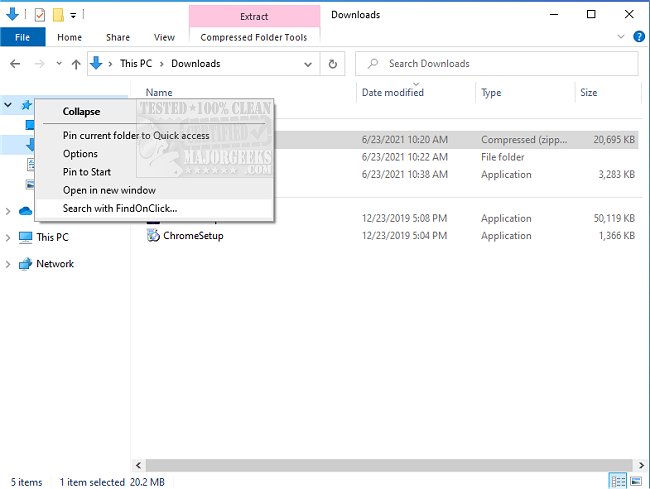Expand the This PC tree node
The width and height of the screenshot is (650, 489).
pyautogui.click(x=8, y=238)
